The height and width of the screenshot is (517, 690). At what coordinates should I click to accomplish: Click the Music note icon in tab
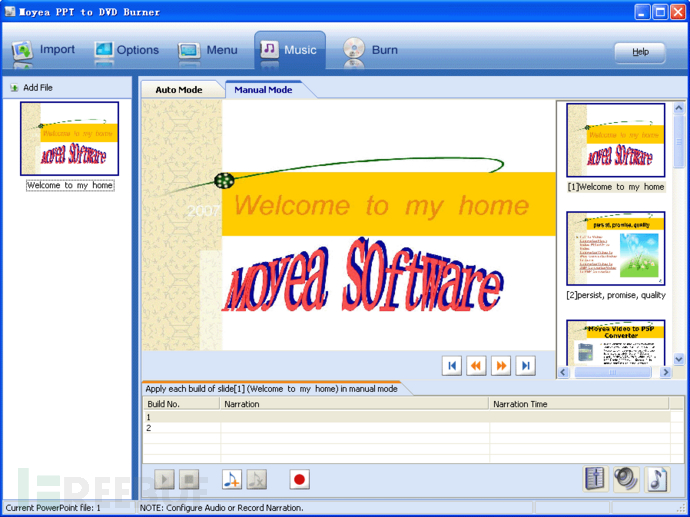point(269,49)
